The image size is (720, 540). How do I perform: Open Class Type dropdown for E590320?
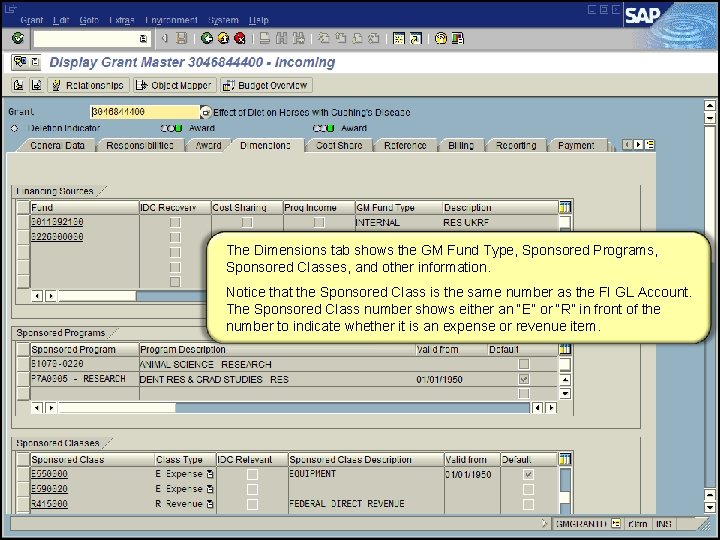click(x=210, y=489)
